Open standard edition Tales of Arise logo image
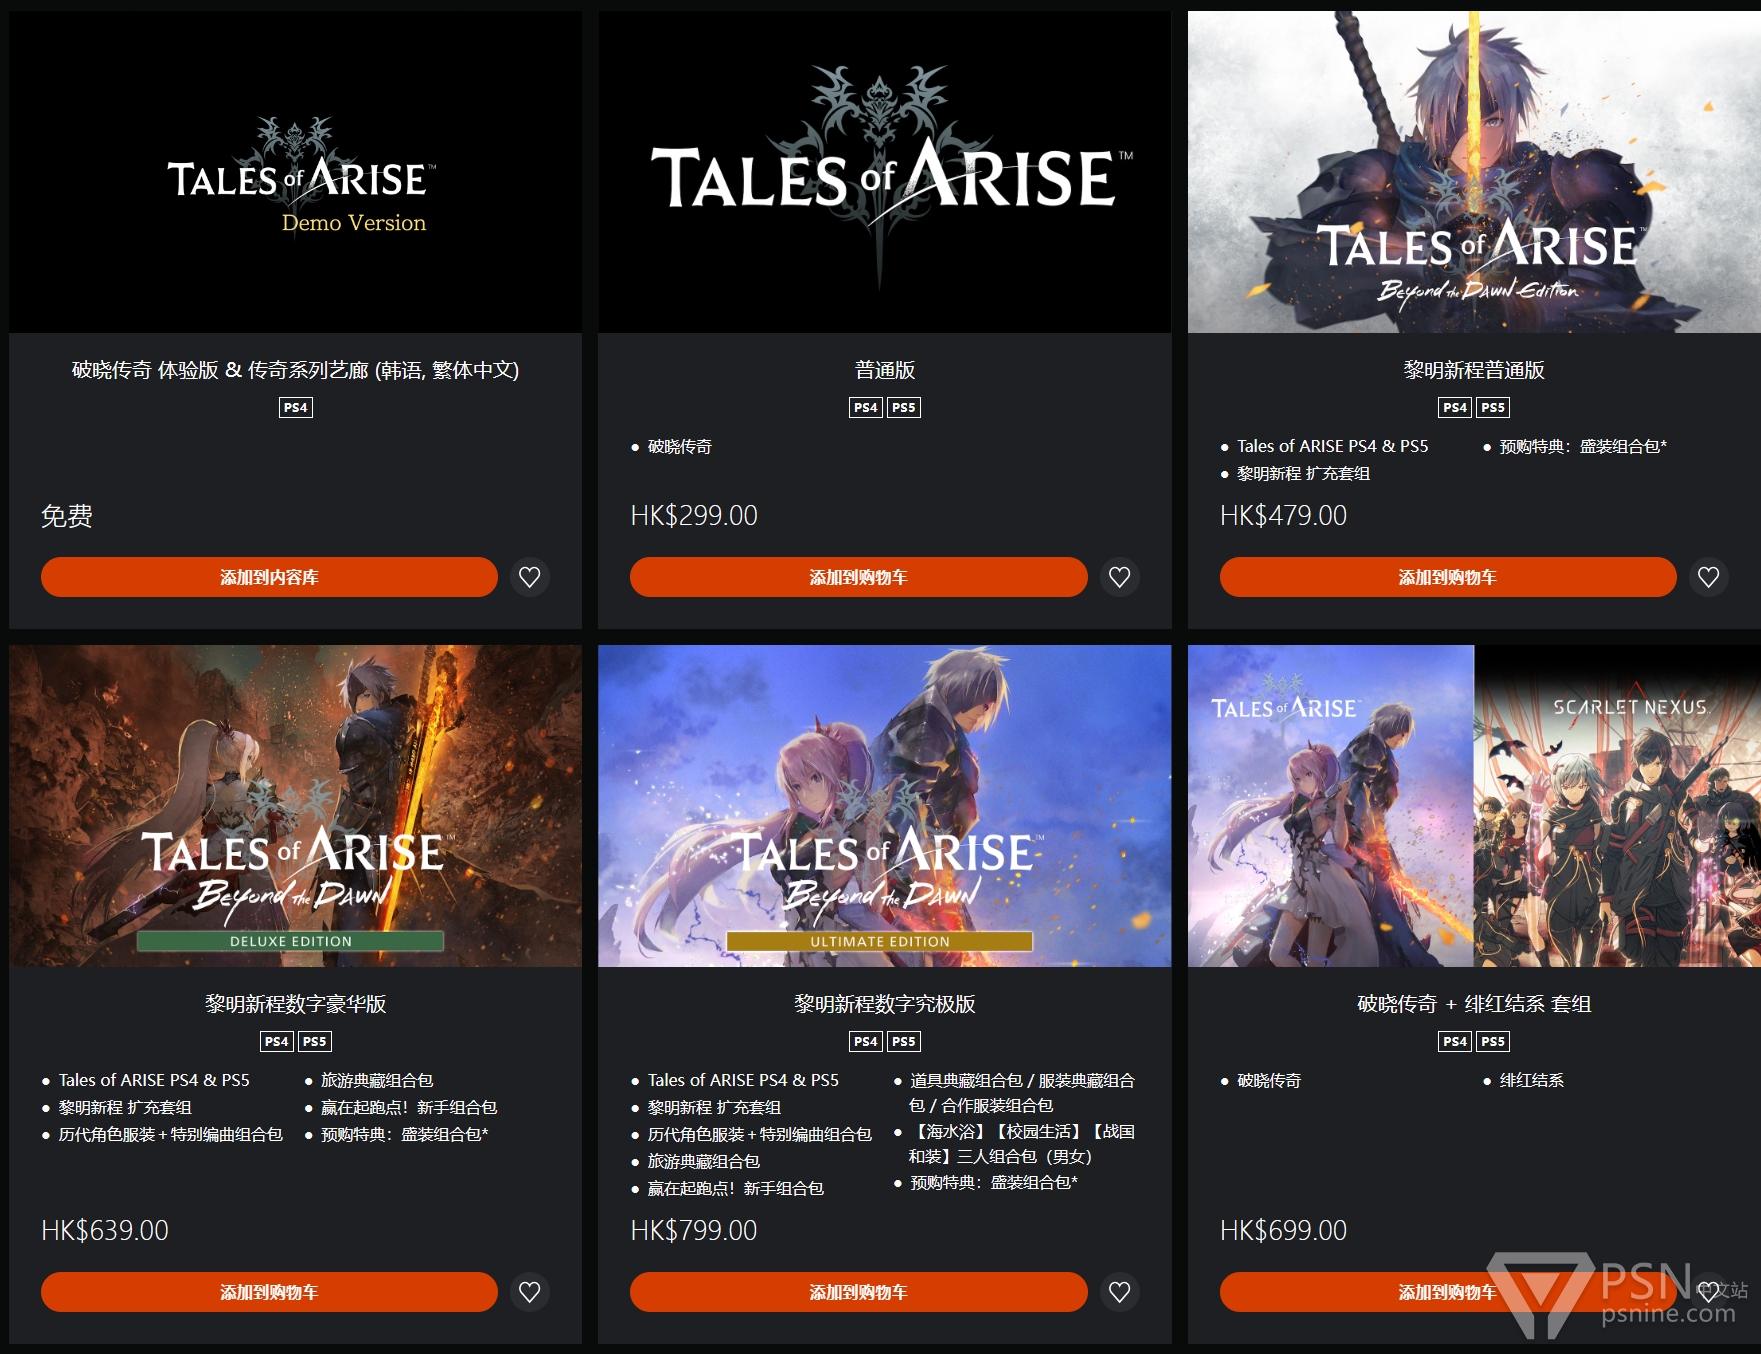Screen dimensions: 1761x1354 885,172
